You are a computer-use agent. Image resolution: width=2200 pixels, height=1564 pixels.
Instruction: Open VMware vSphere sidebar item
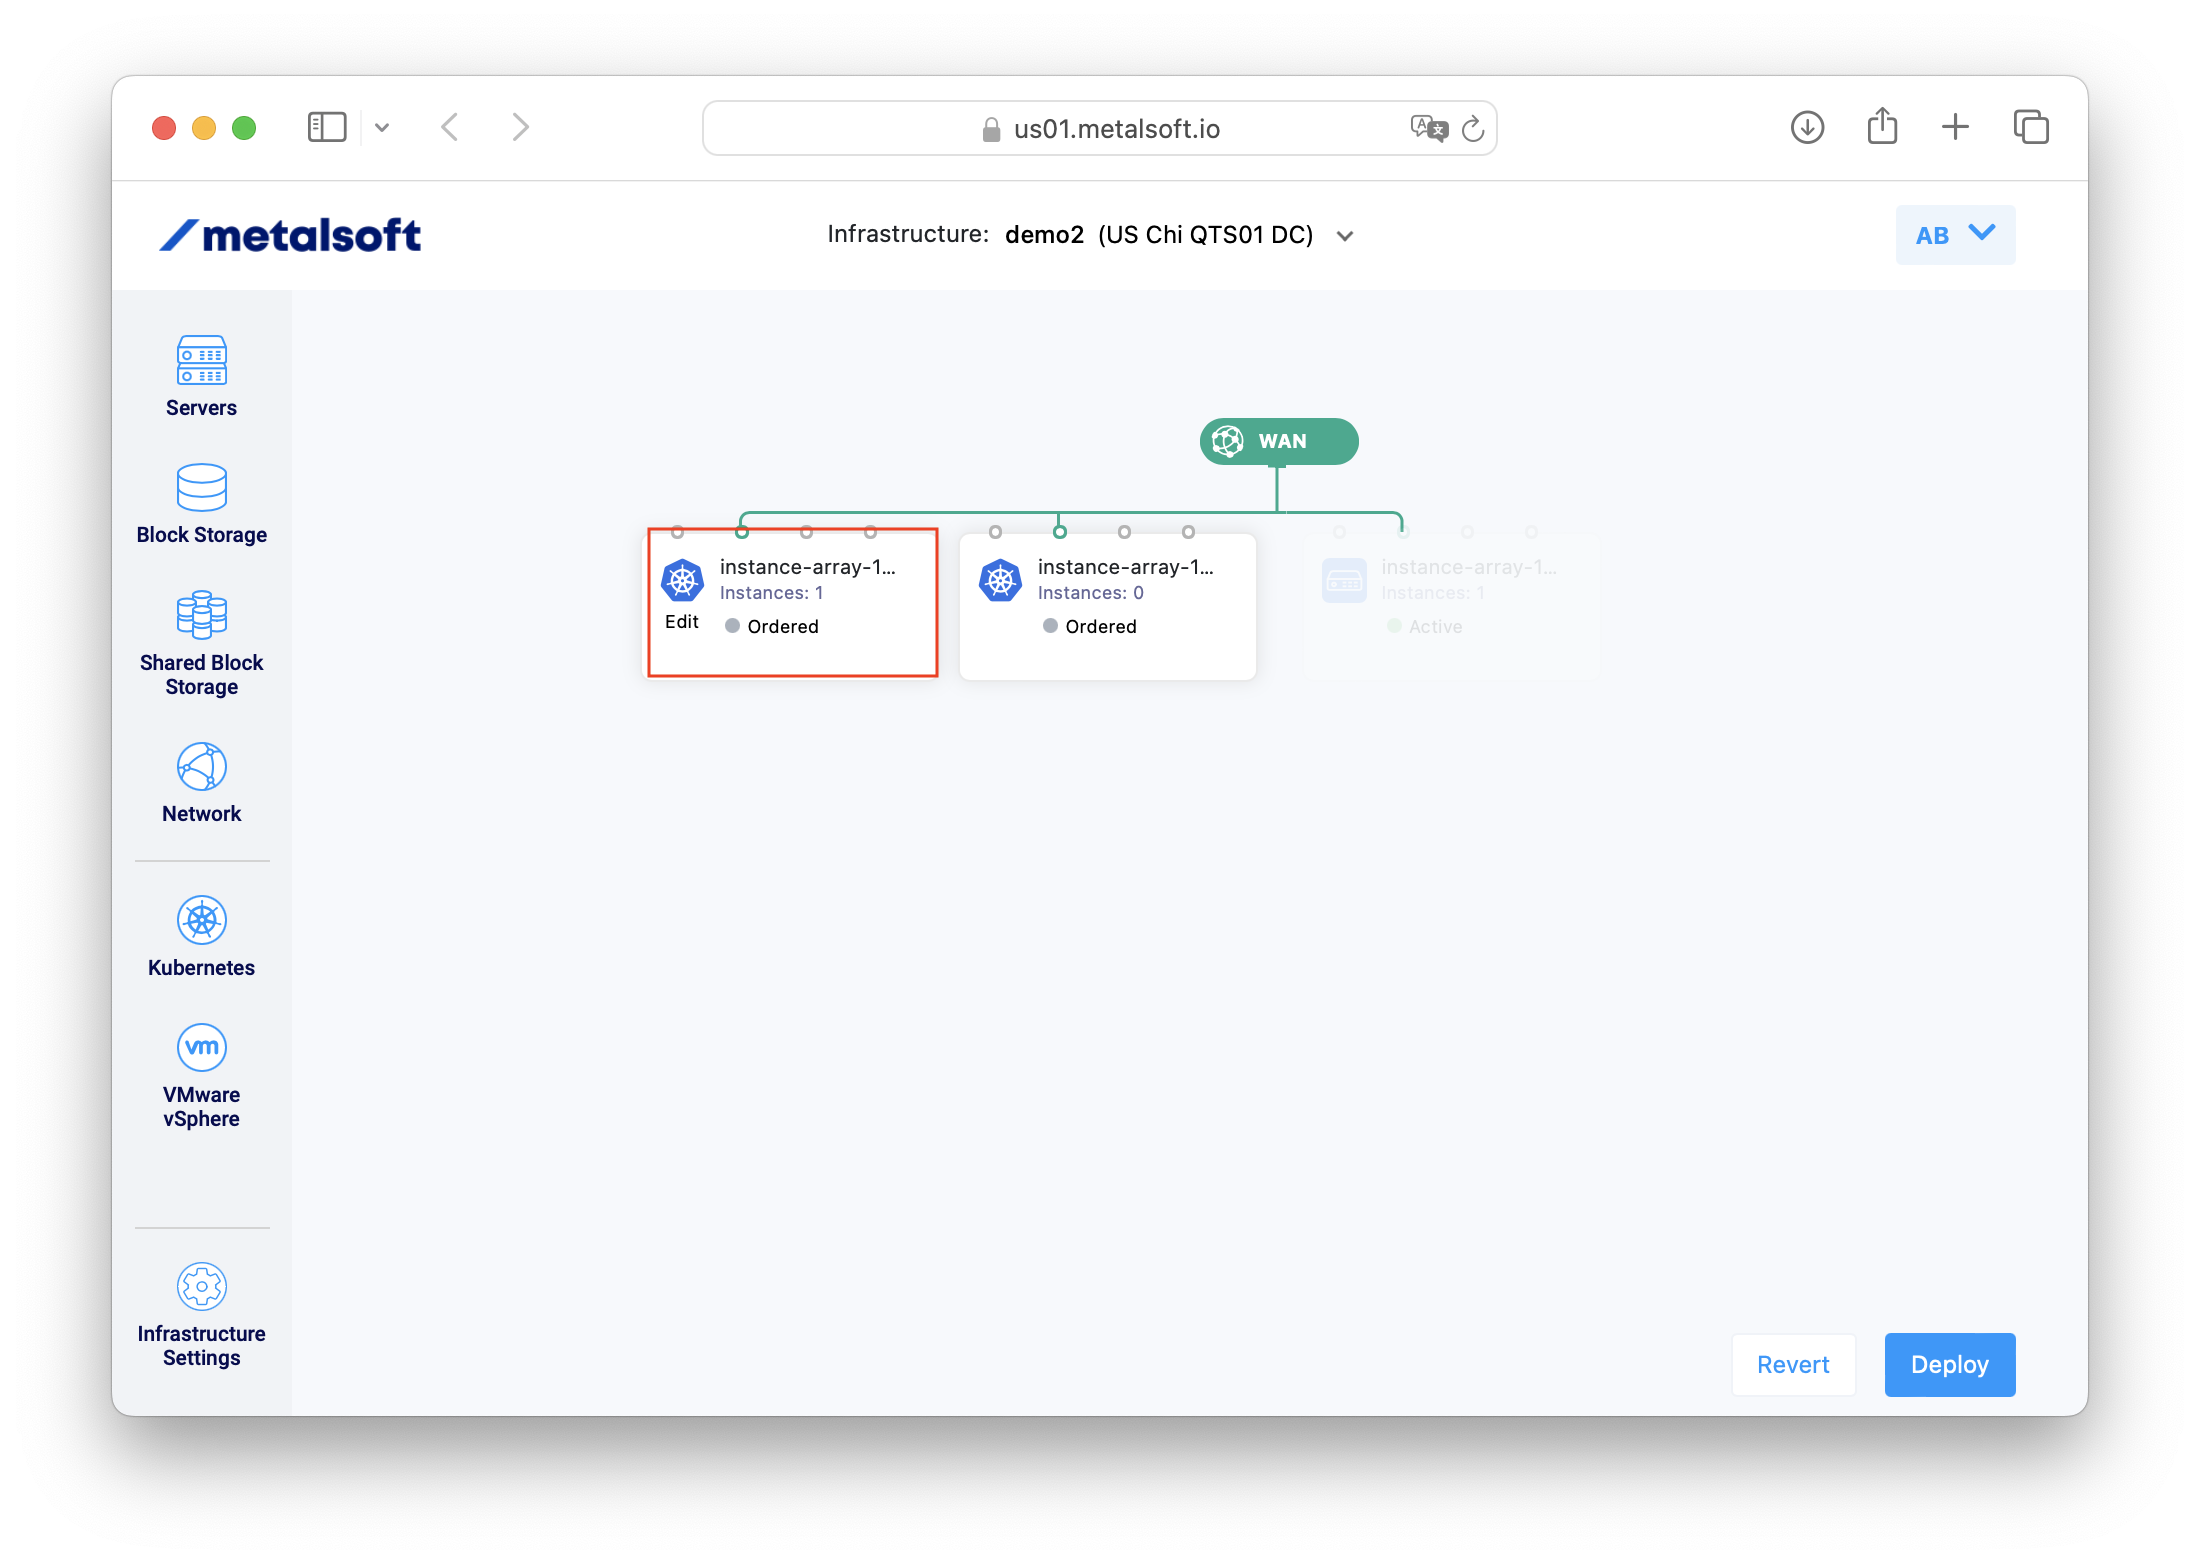tap(201, 1047)
